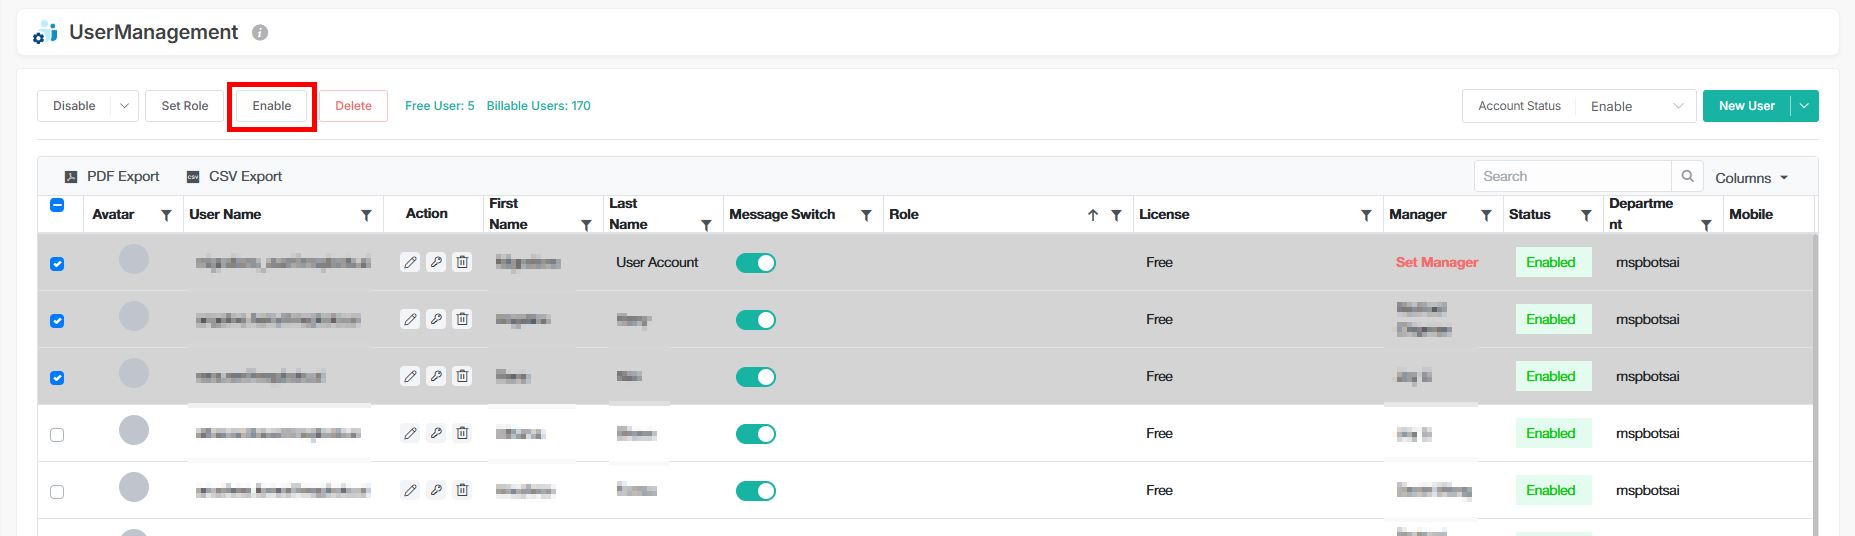The height and width of the screenshot is (536, 1855).
Task: Uncheck the third user row checkbox
Action: click(x=57, y=378)
